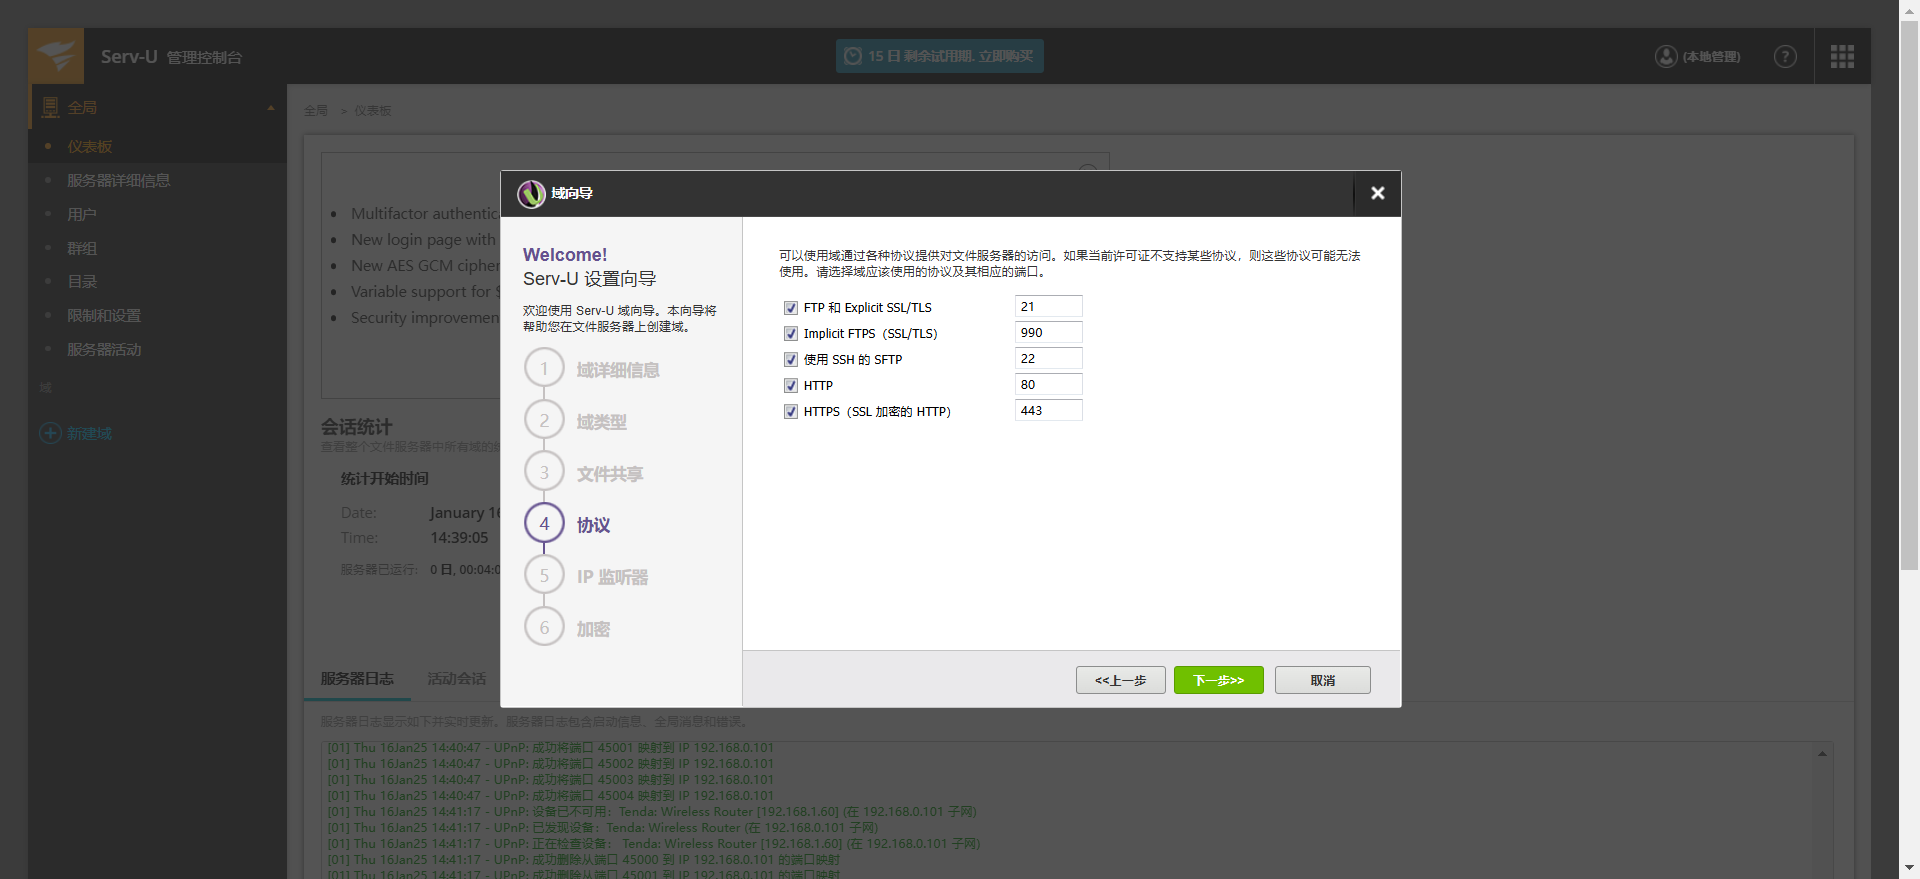Edit the FTP port field 21
The image size is (1920, 879).
(1048, 307)
